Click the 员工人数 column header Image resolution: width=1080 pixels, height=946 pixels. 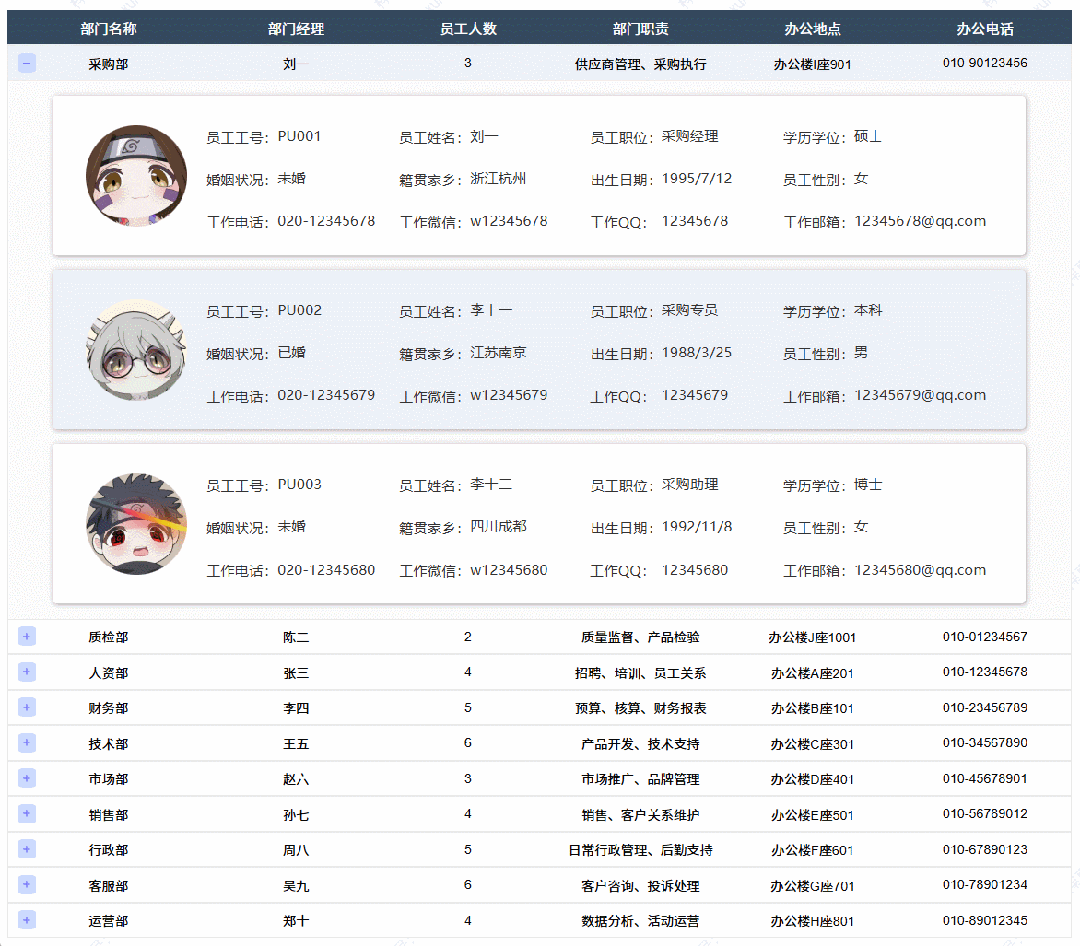pos(468,29)
